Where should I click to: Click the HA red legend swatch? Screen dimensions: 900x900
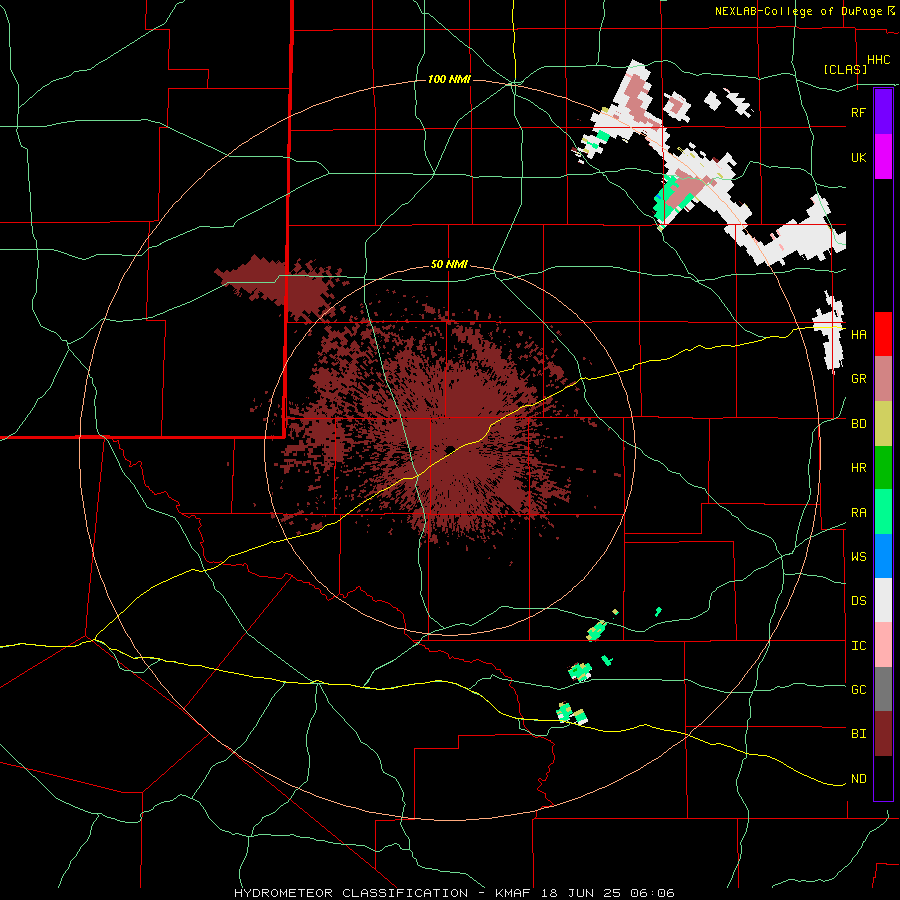tap(883, 334)
